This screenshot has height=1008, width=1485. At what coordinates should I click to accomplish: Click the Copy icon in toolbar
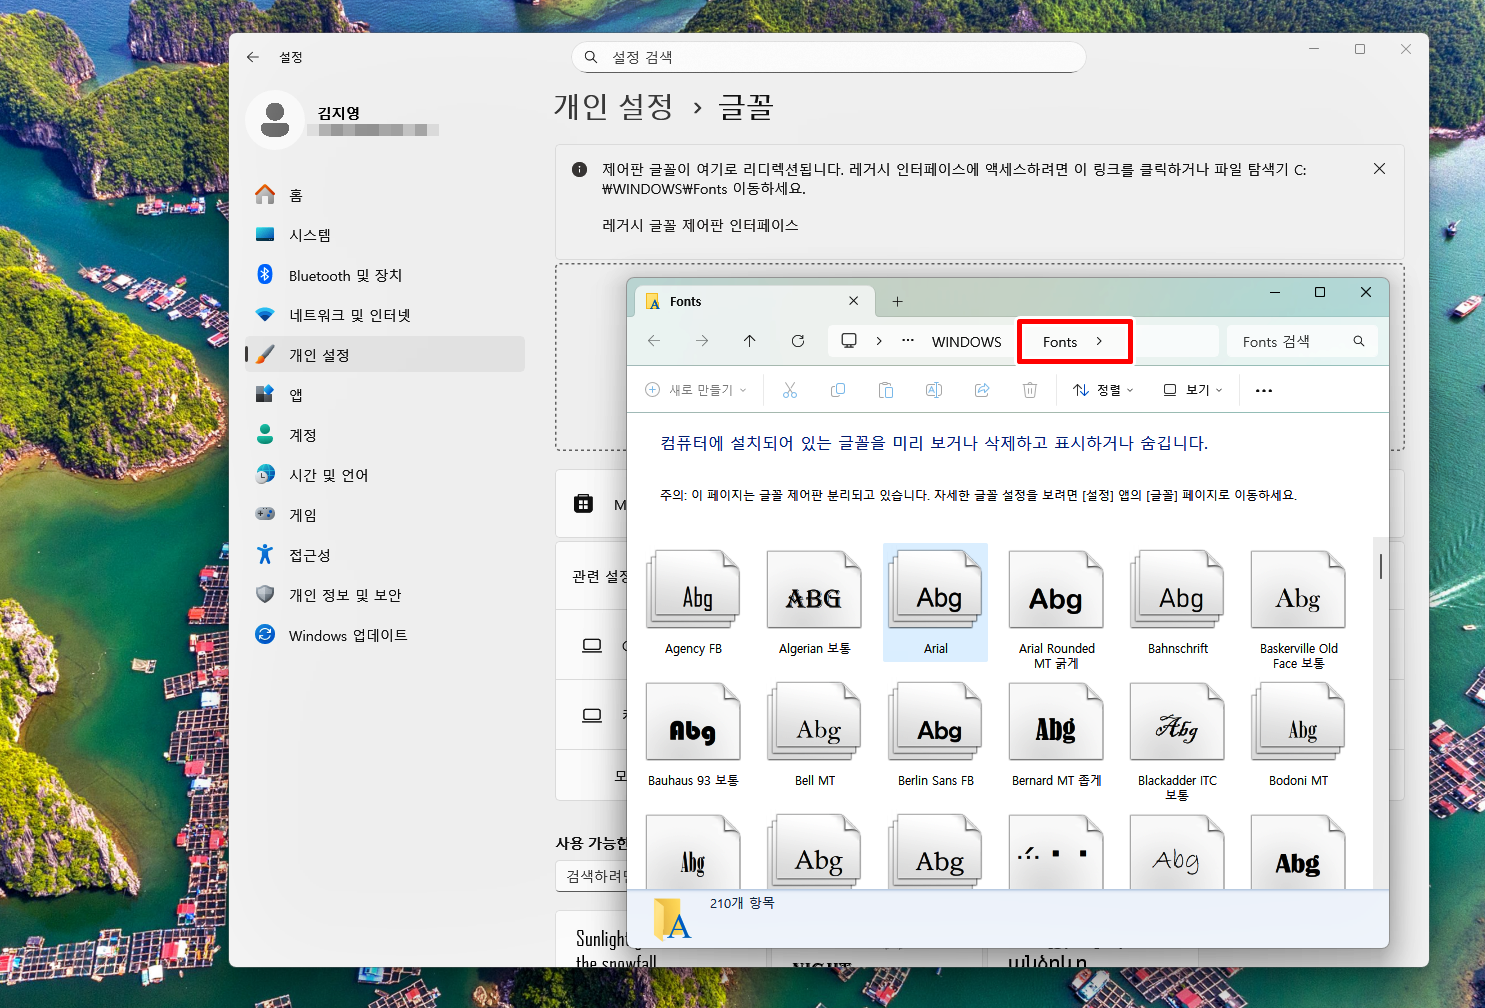[x=838, y=390]
